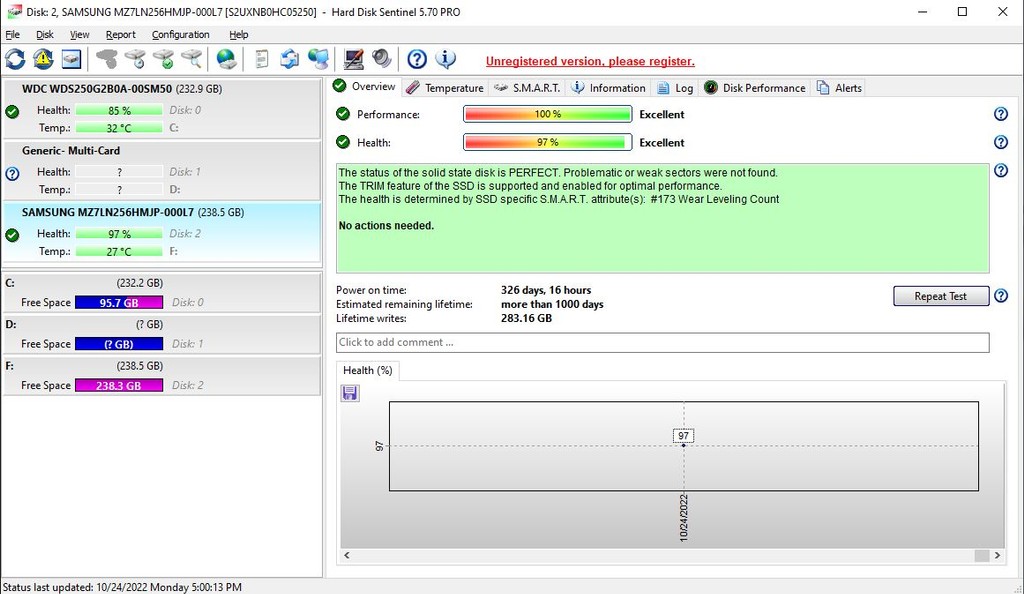Click the graph scrollbar left arrow

pyautogui.click(x=347, y=555)
